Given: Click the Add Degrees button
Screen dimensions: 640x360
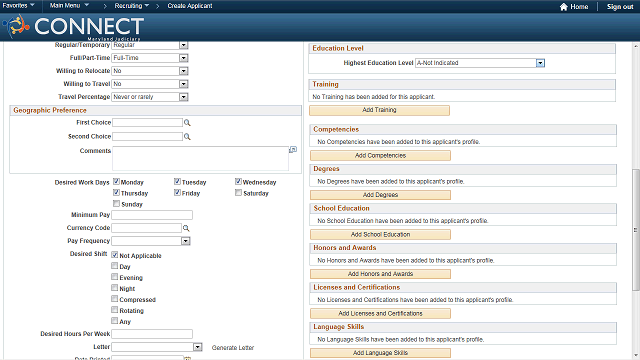Looking at the screenshot, I should coord(380,195).
